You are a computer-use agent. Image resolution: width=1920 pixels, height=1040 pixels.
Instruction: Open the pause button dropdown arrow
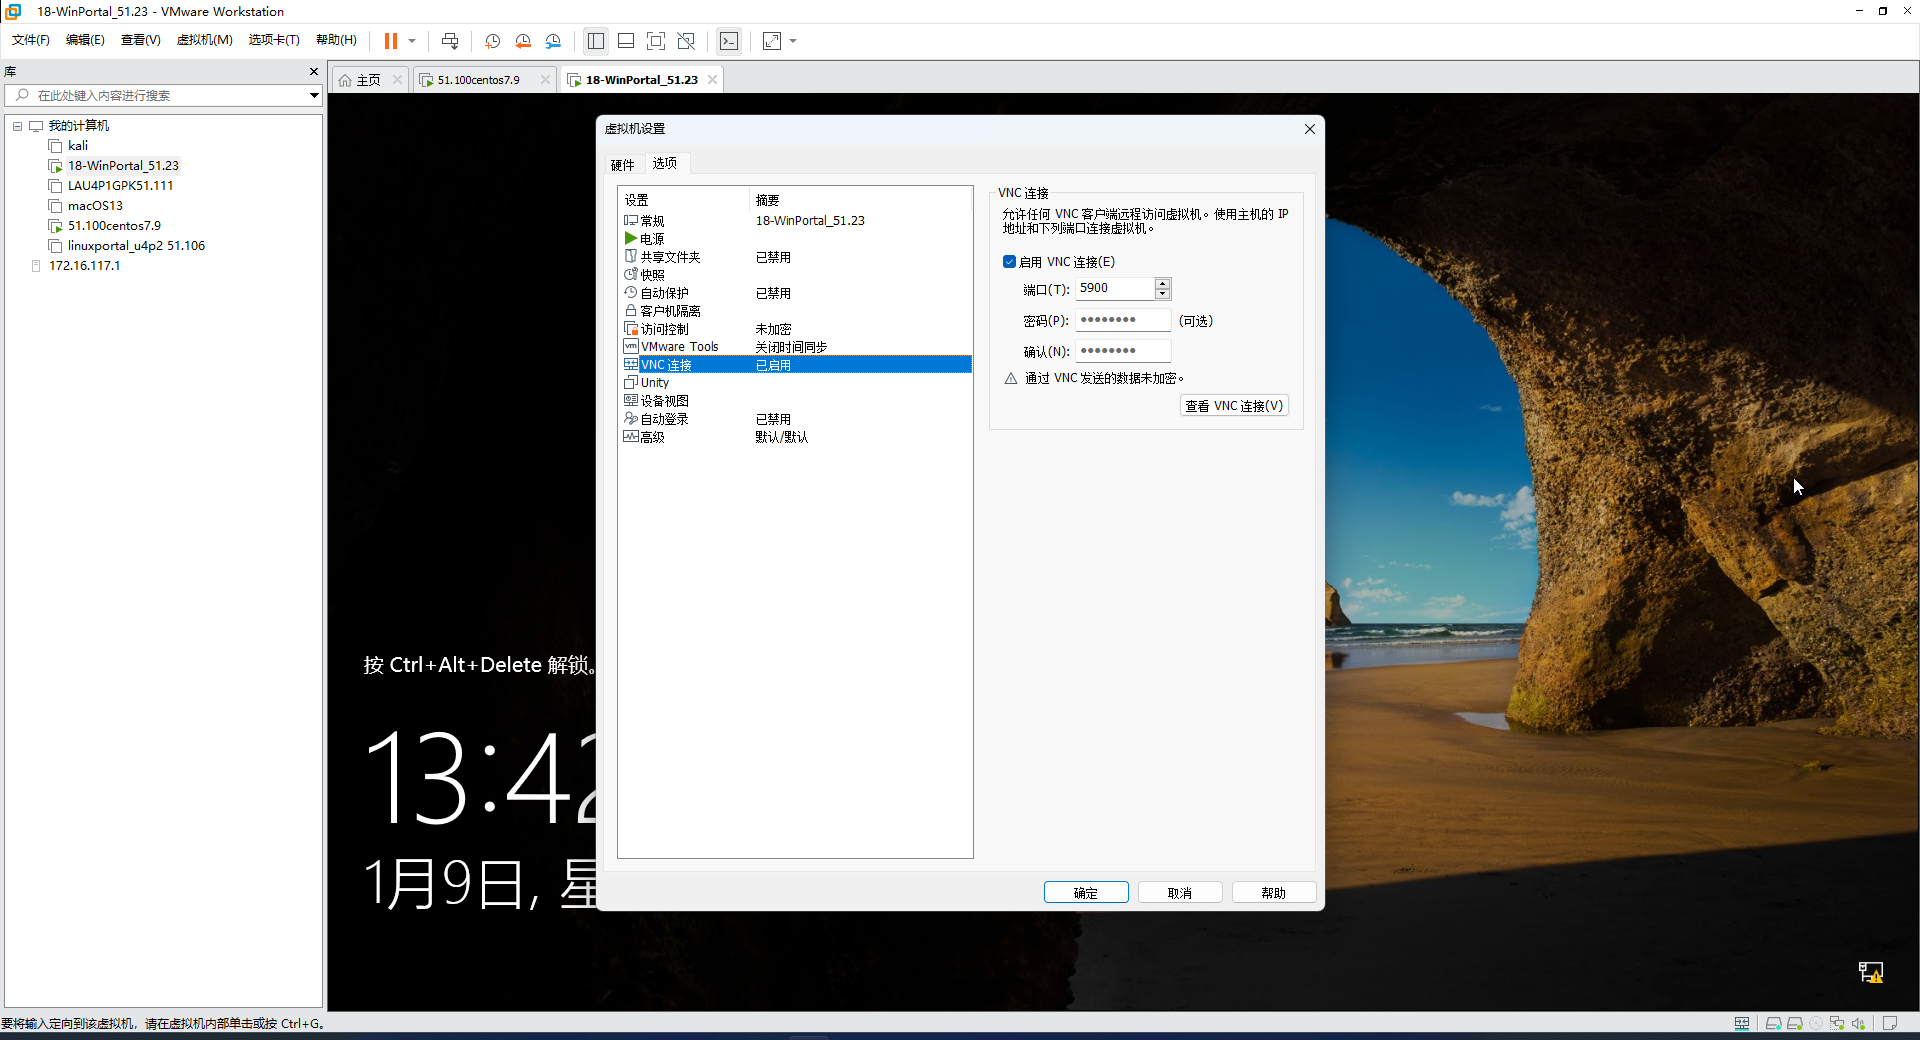click(412, 41)
